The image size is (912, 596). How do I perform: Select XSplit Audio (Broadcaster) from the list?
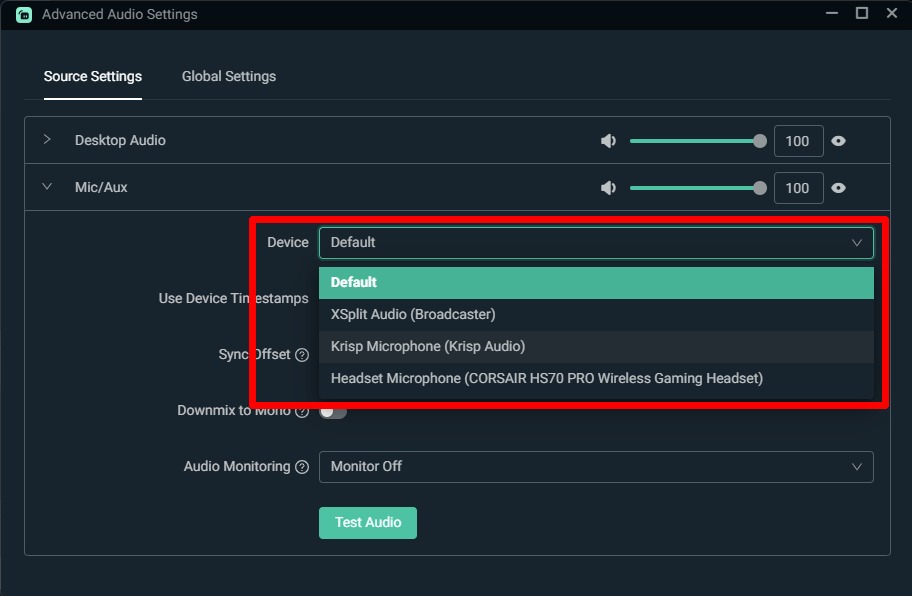coord(411,314)
